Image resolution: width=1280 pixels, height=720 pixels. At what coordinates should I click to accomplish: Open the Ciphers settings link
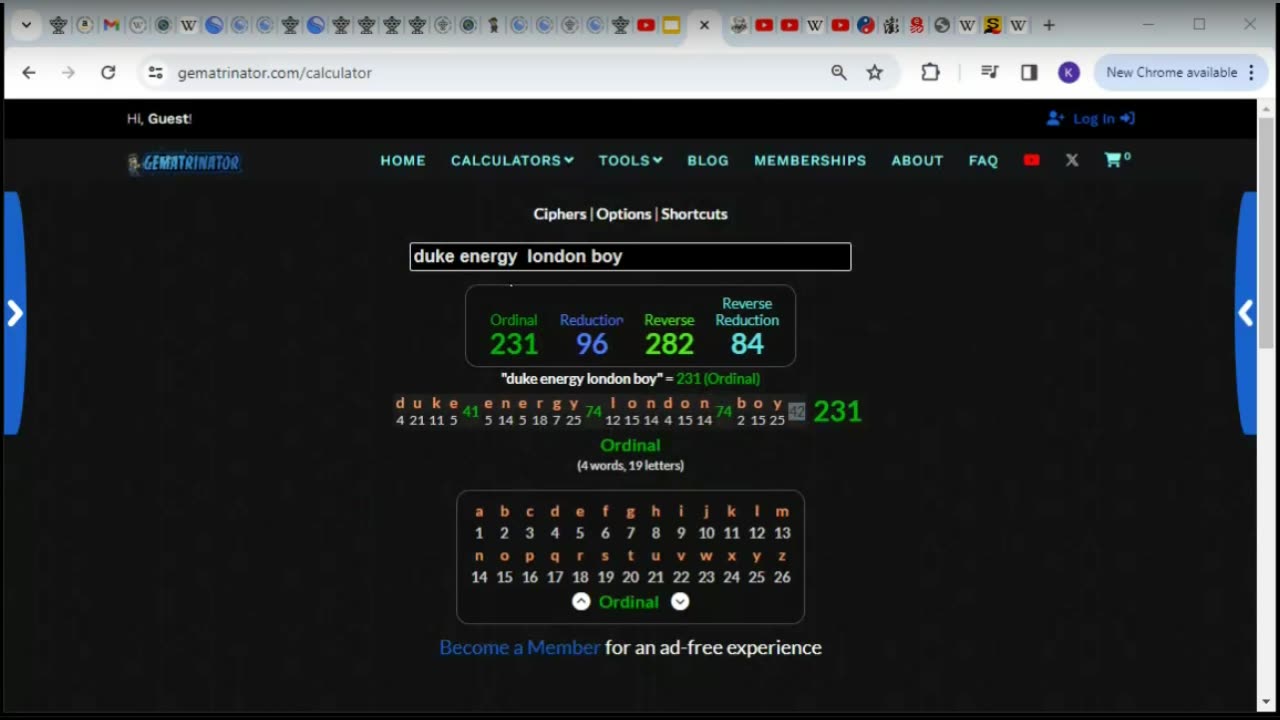pyautogui.click(x=560, y=214)
